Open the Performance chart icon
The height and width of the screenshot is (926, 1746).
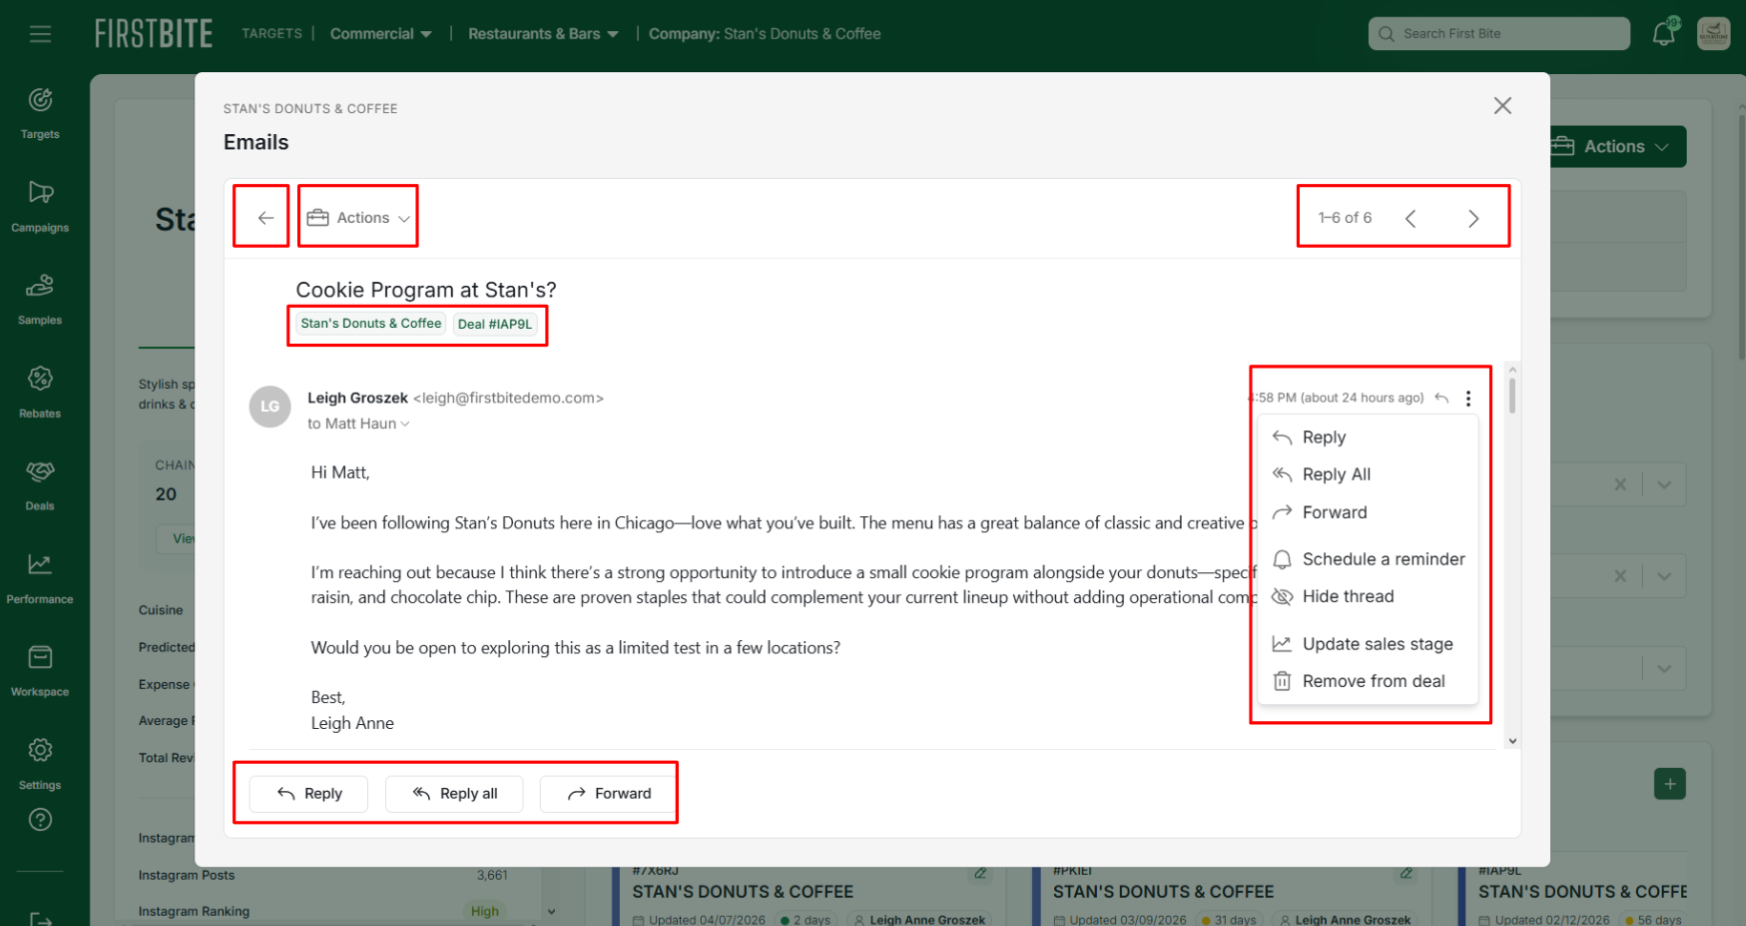40,566
